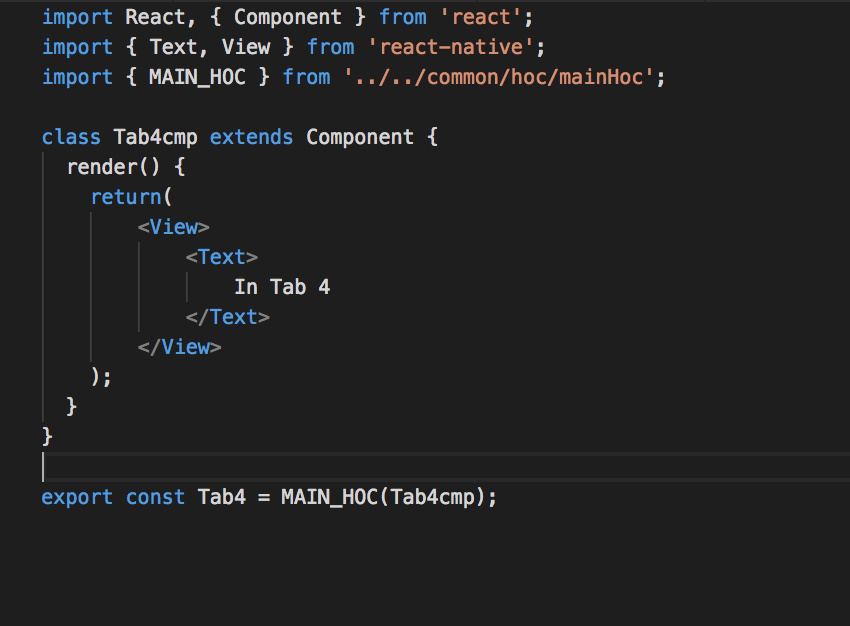Click 'react' string in first import

tap(481, 17)
